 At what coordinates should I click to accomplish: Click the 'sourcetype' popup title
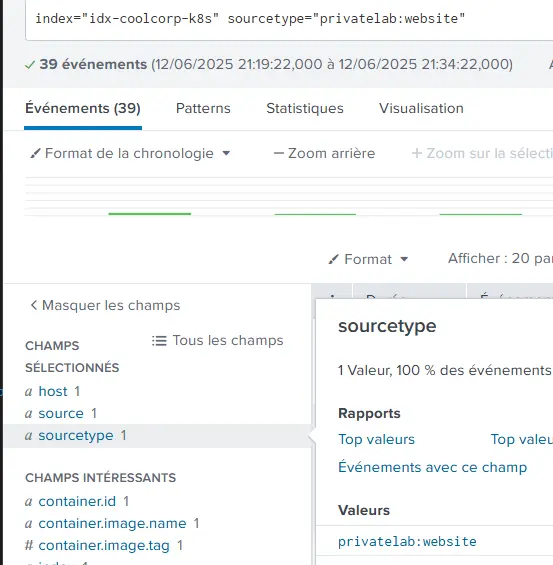pos(387,326)
